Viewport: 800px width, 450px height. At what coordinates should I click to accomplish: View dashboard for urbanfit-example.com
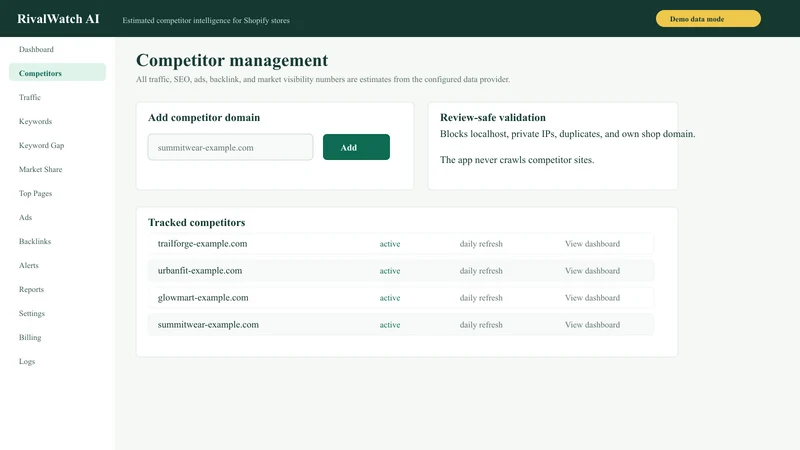592,271
